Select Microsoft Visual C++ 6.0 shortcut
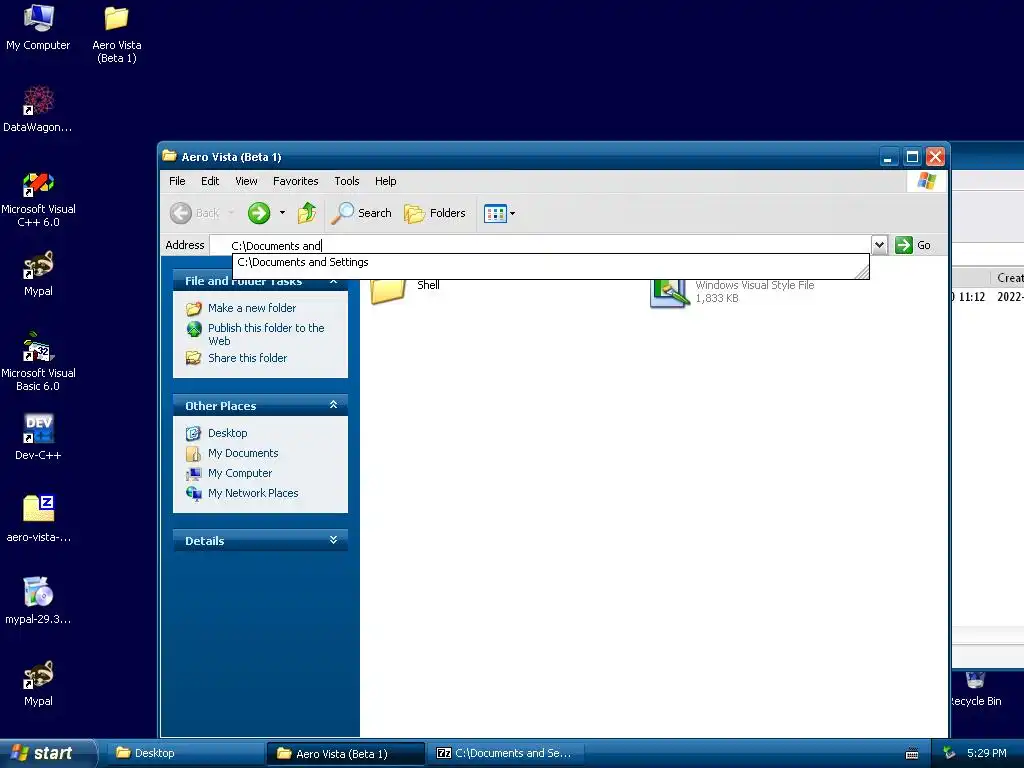Screen dimensions: 1024x768 click(x=38, y=199)
